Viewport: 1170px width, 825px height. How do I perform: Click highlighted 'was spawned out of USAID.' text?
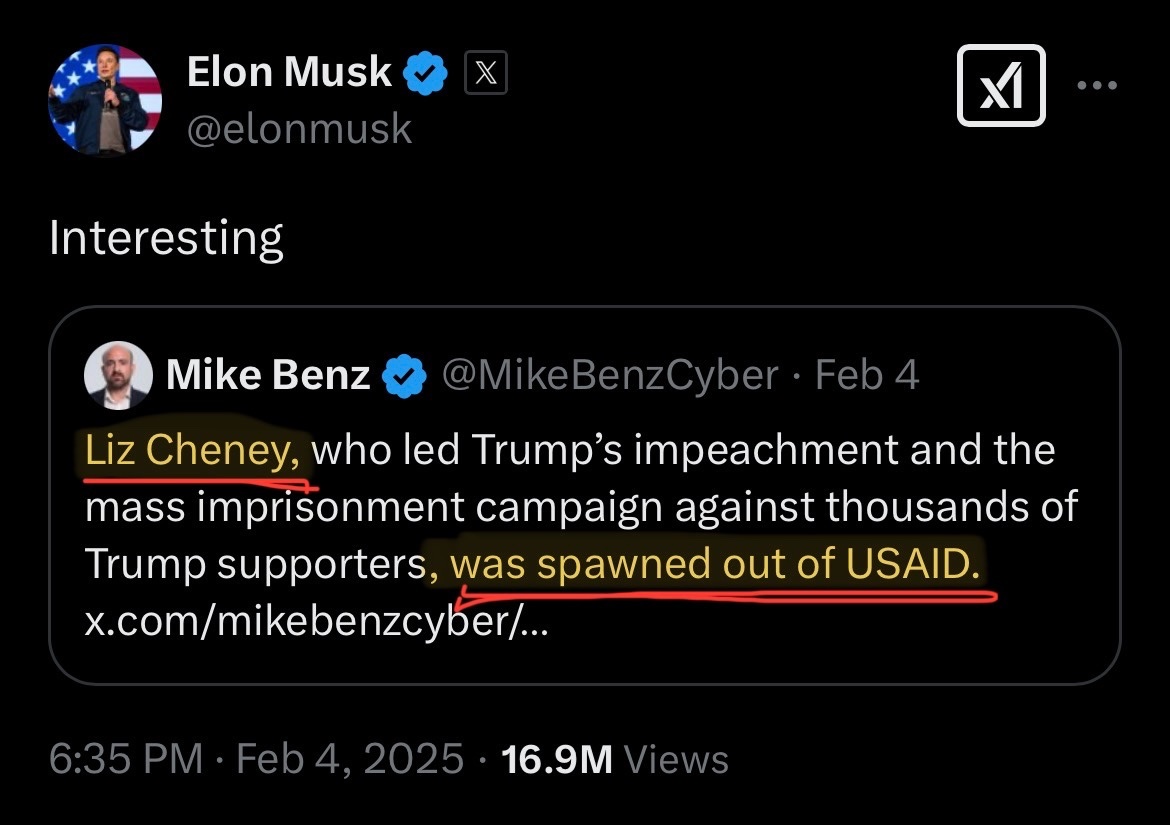click(x=715, y=565)
